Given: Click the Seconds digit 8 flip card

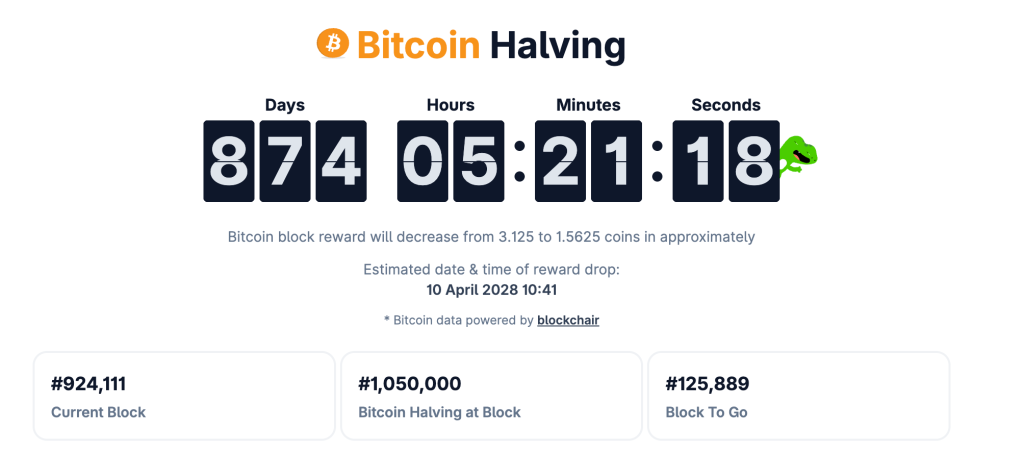Looking at the screenshot, I should pyautogui.click(x=753, y=161).
